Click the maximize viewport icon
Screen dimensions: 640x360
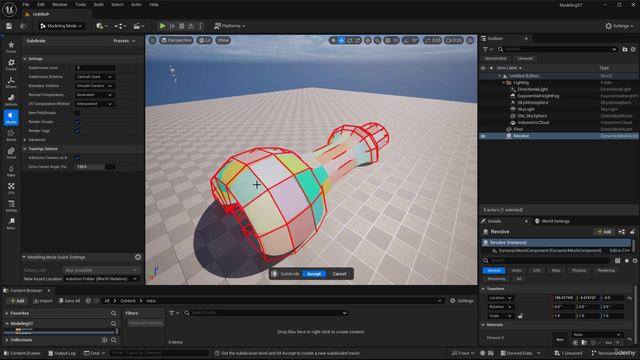(470, 40)
